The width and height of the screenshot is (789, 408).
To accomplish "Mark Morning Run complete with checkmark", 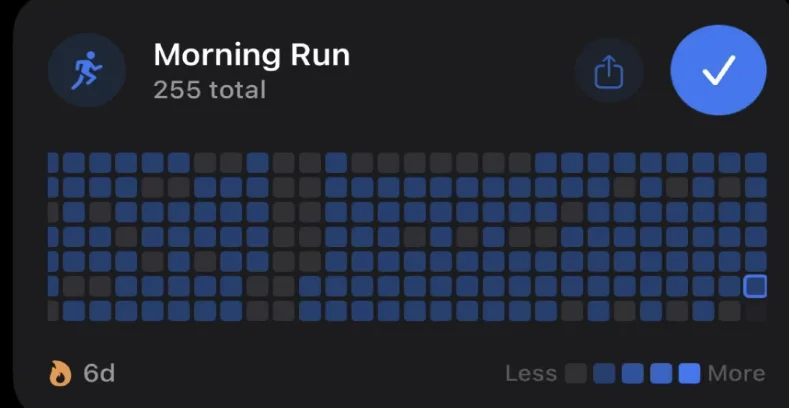I will click(x=718, y=70).
